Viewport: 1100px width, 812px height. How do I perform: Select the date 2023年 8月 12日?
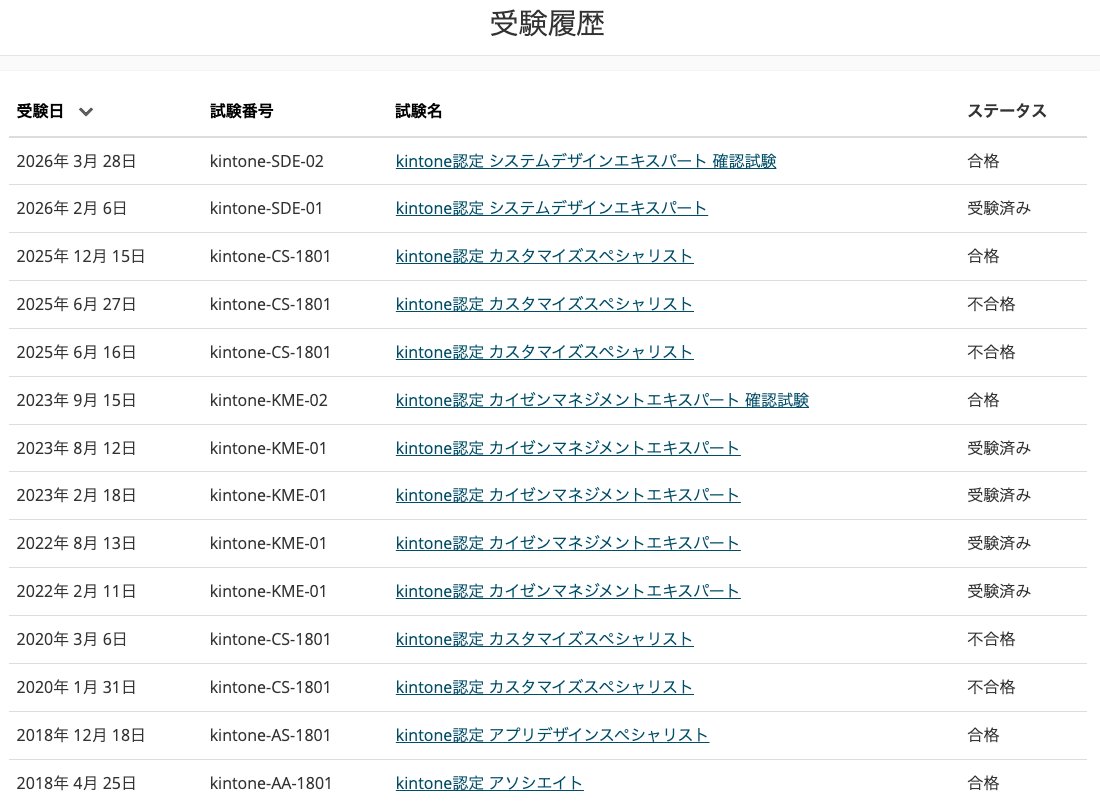pyautogui.click(x=76, y=448)
